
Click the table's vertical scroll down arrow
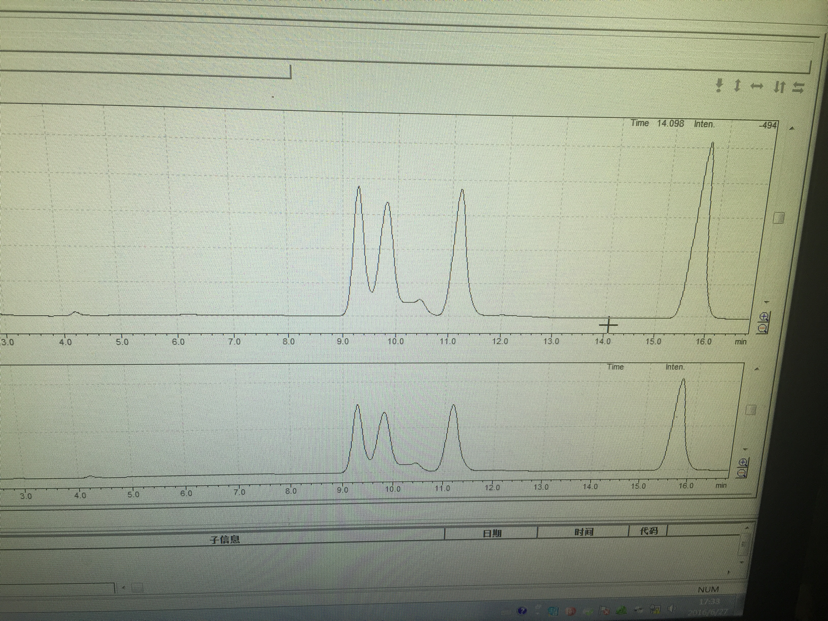(741, 562)
